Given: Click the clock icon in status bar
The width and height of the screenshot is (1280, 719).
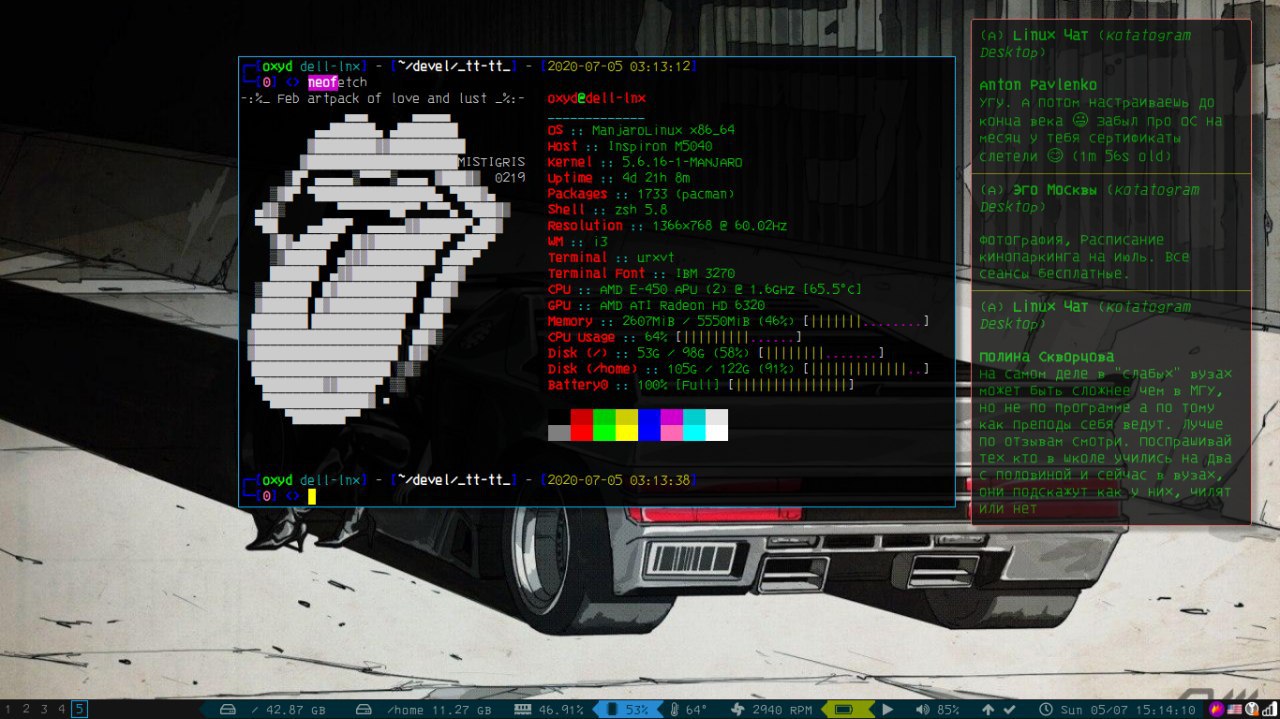Looking at the screenshot, I should 1046,709.
